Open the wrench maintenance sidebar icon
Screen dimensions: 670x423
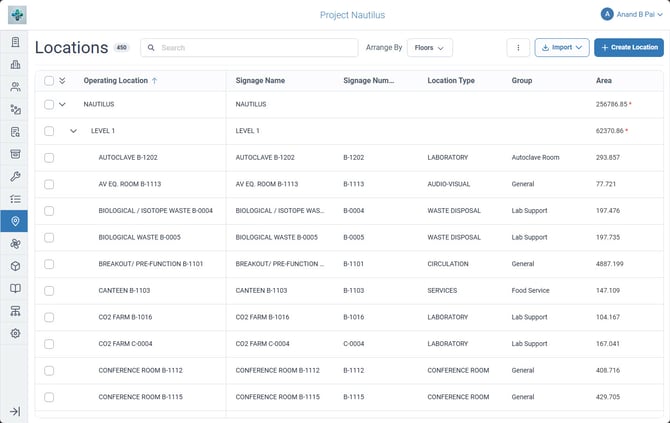tap(15, 176)
